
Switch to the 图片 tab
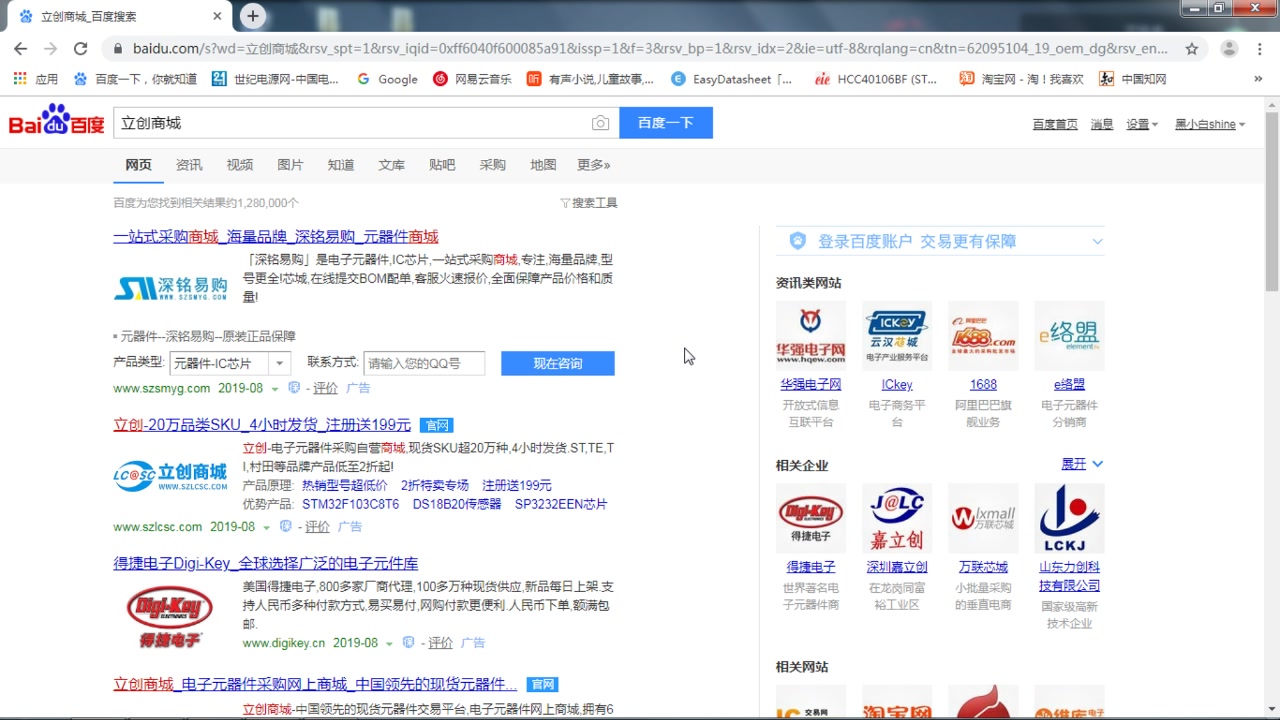point(290,165)
